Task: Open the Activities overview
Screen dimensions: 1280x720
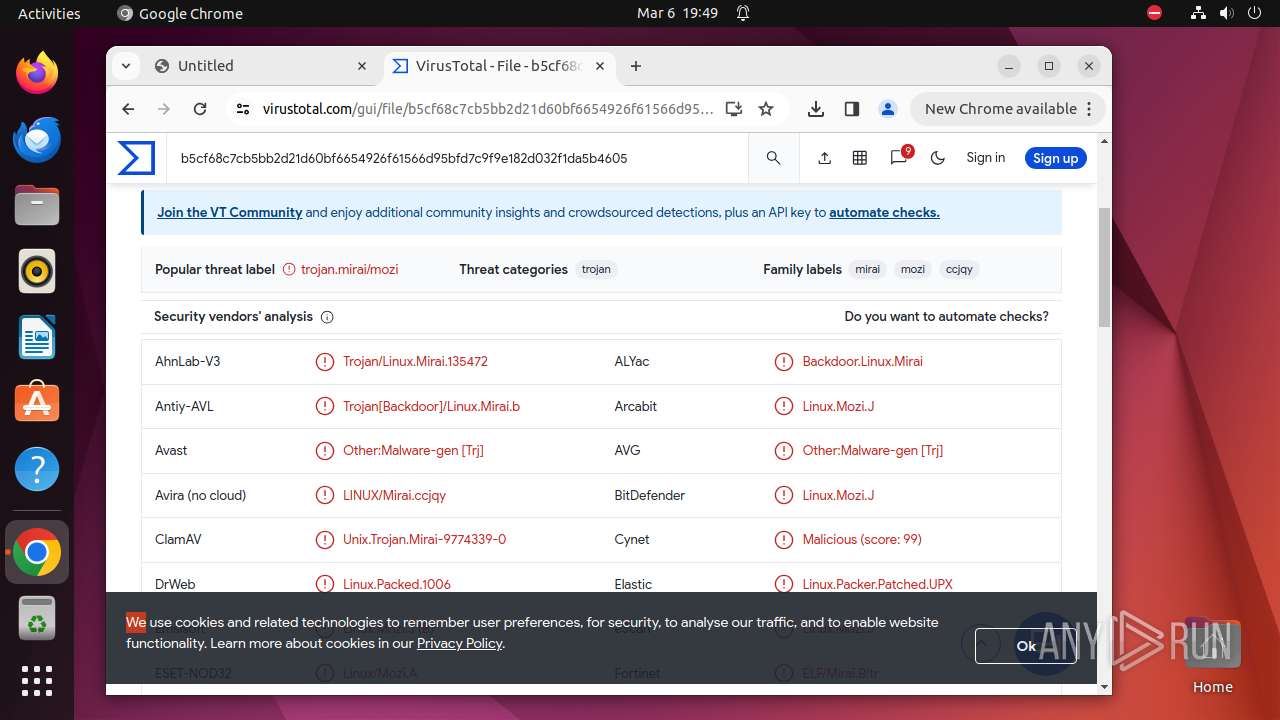Action: tap(49, 13)
